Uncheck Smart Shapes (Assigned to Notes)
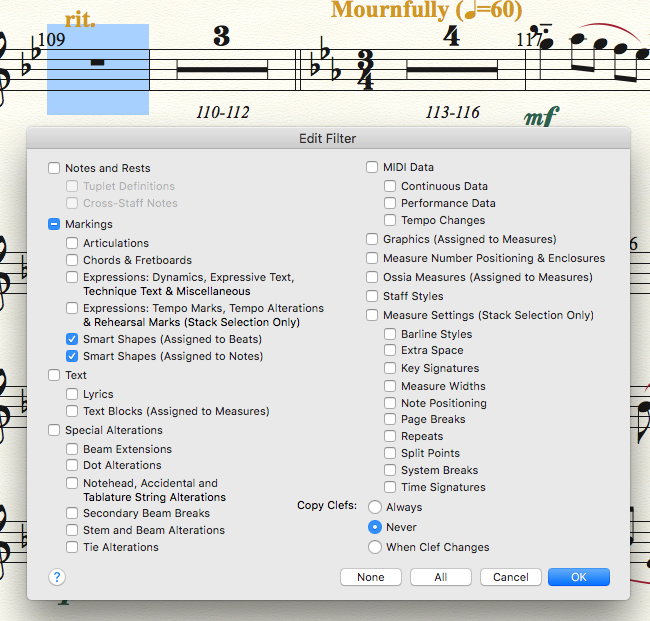Viewport: 650px width, 621px height. [x=72, y=356]
